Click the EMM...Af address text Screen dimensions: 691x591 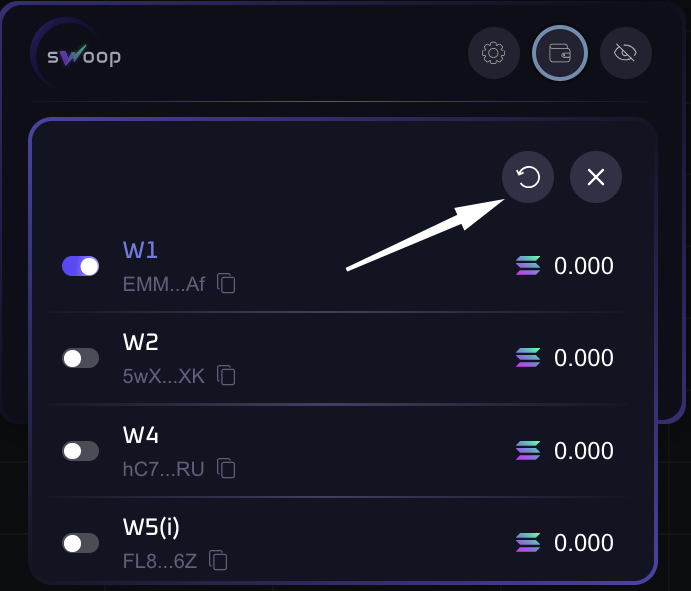(x=163, y=284)
